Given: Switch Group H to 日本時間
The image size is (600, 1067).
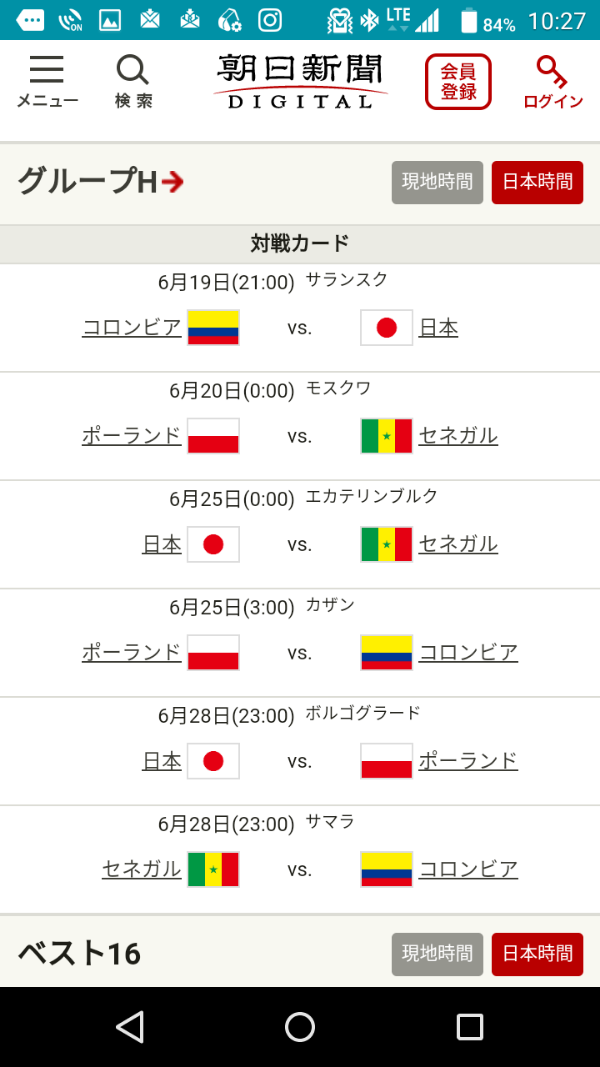Looking at the screenshot, I should 537,182.
